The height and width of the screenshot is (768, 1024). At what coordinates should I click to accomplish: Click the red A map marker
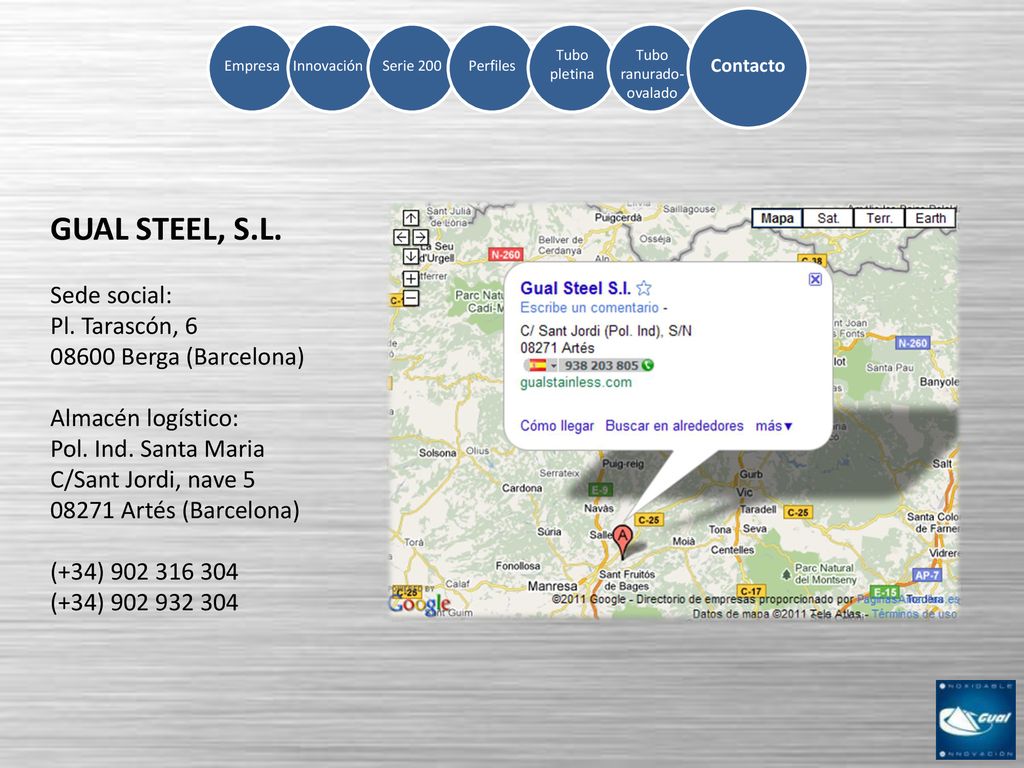pos(623,542)
